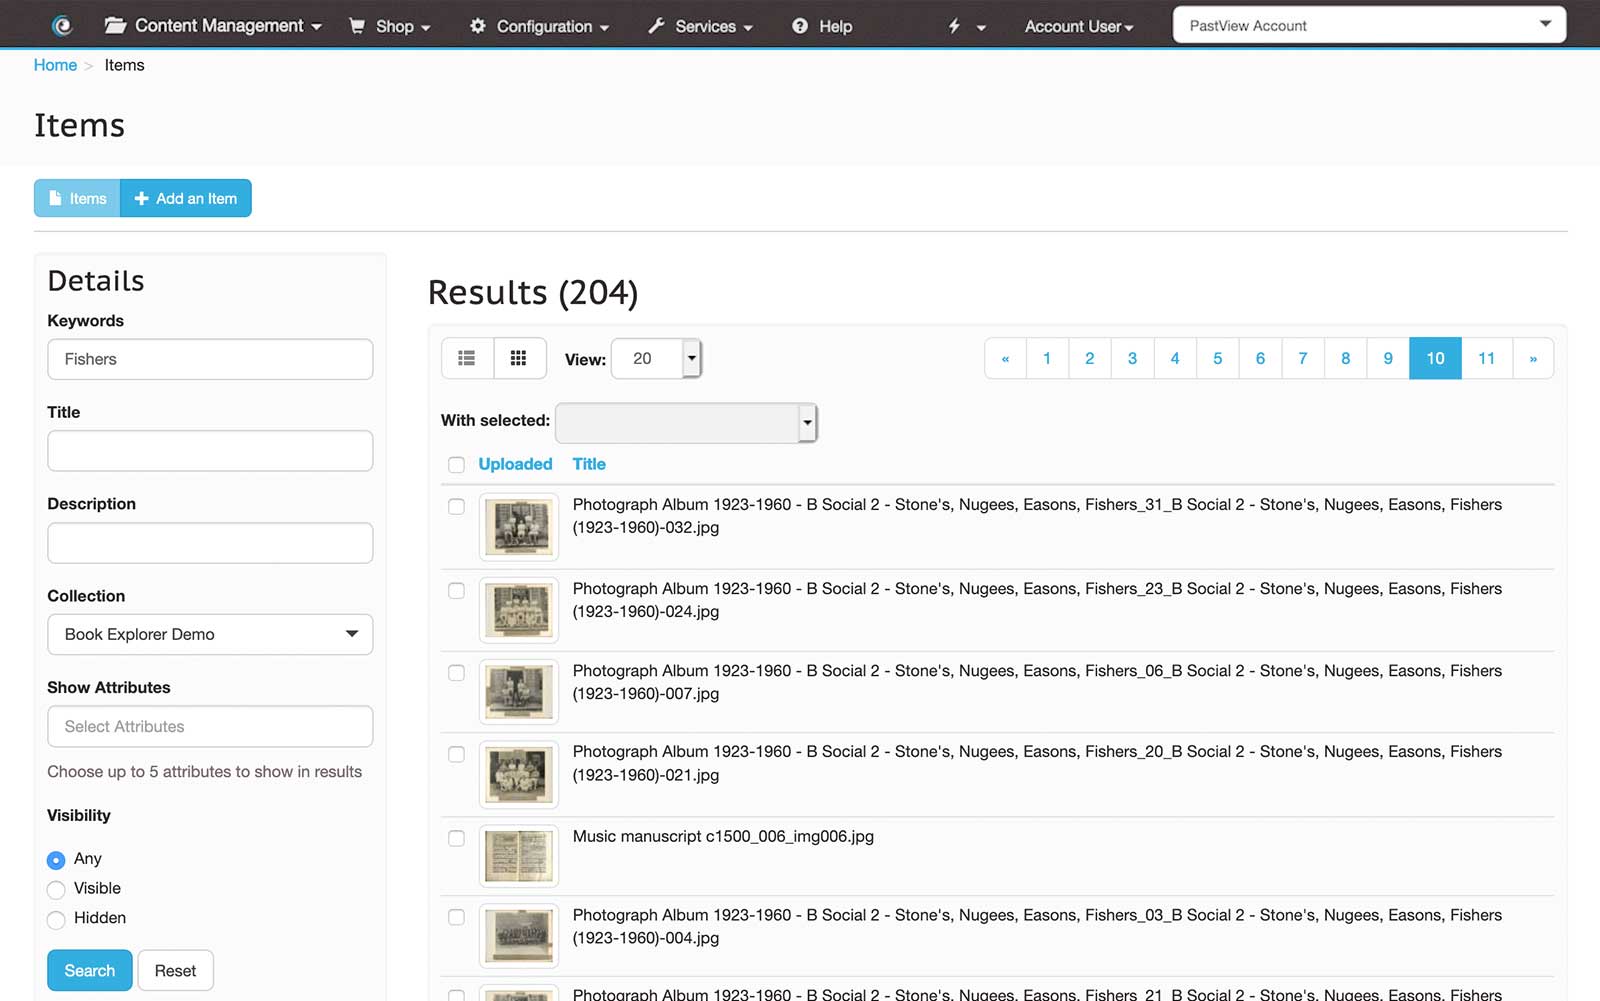Check the Fishers_03 004.jpg item checkbox
Screen dimensions: 1600x1001
click(x=456, y=917)
